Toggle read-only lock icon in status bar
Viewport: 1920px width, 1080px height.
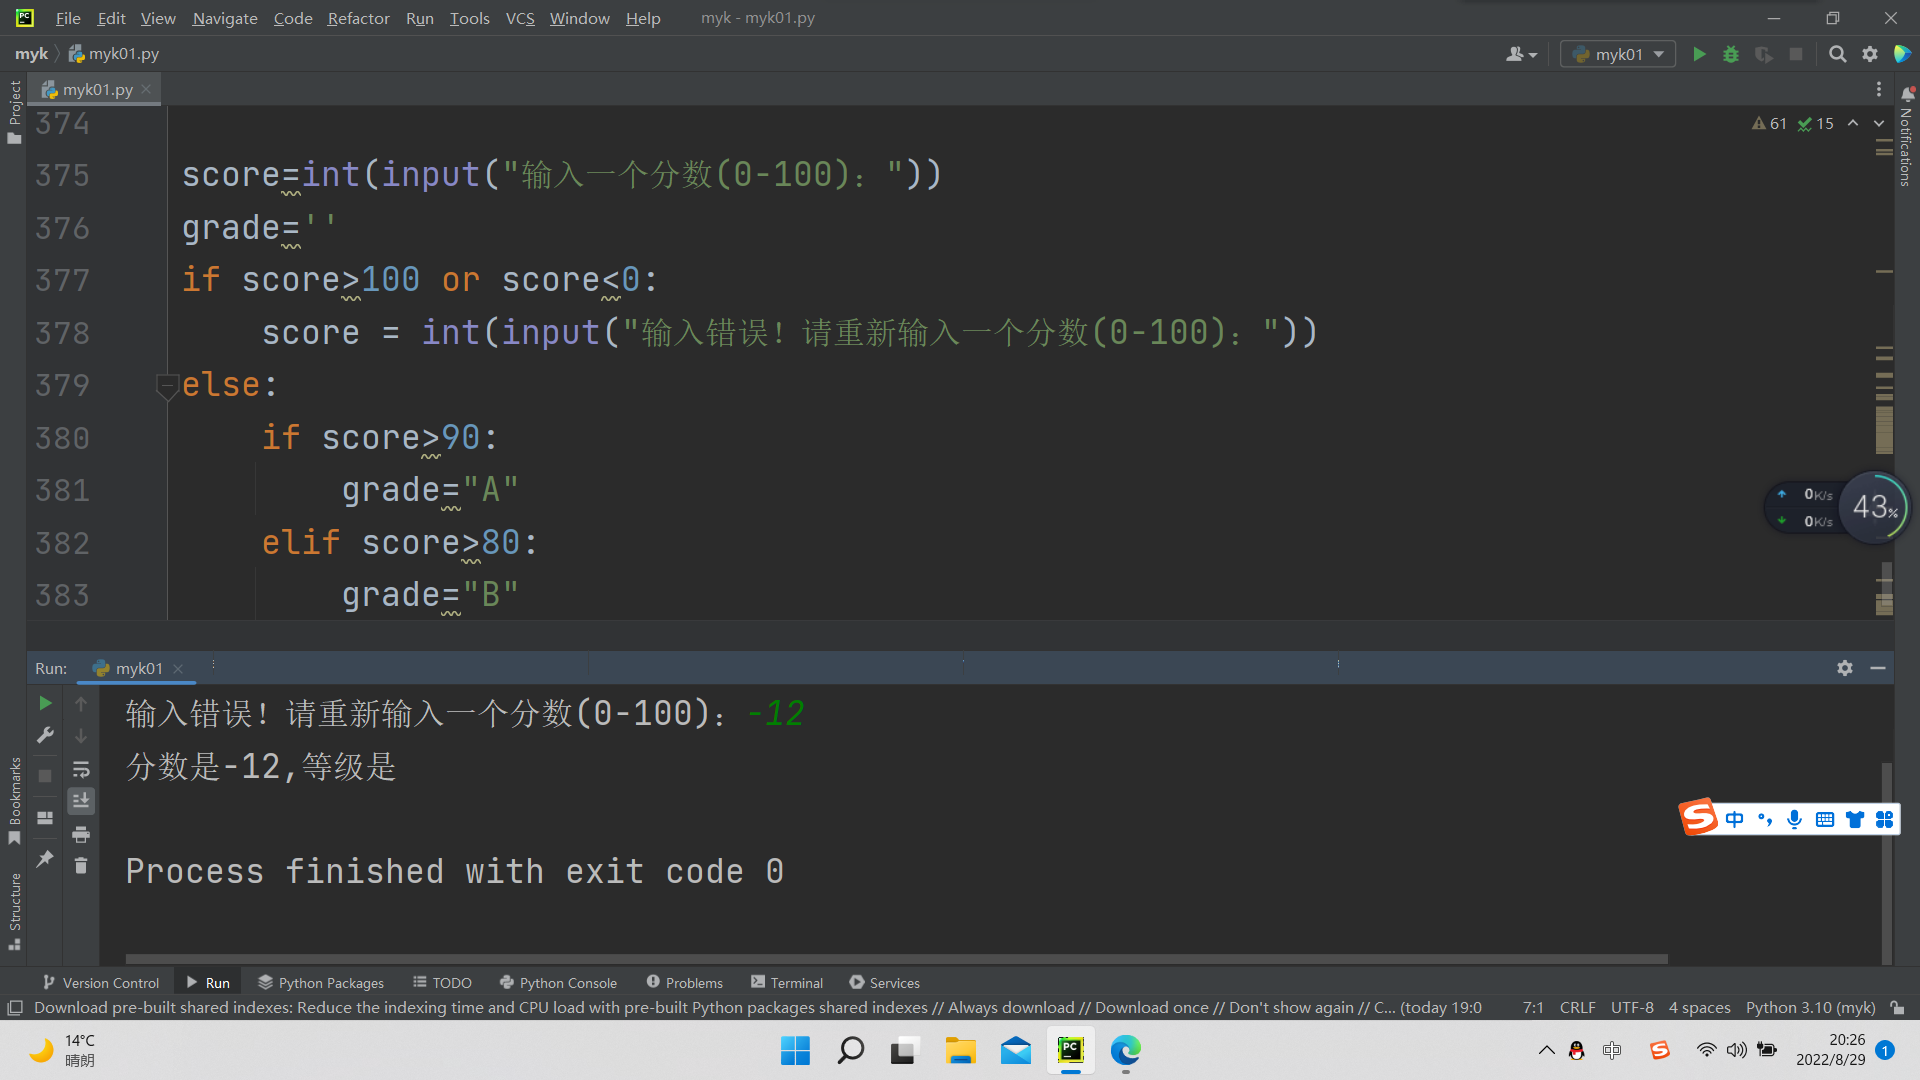click(1897, 1008)
